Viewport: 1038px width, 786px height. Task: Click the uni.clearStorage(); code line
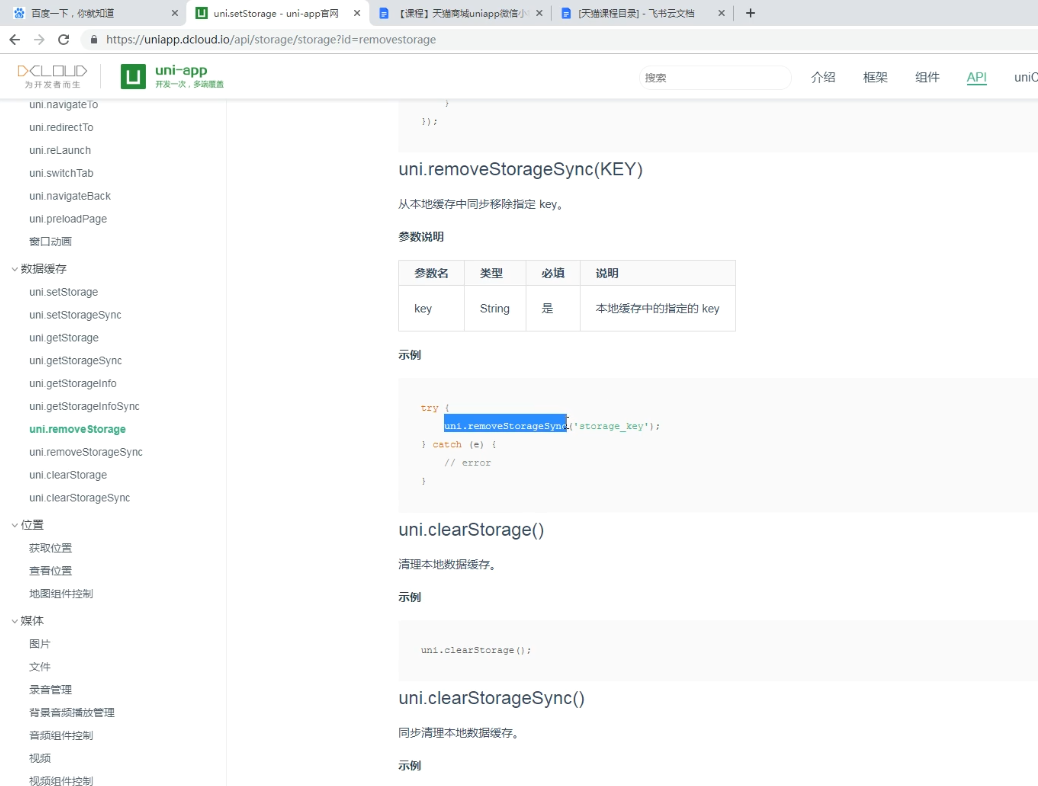tap(476, 650)
